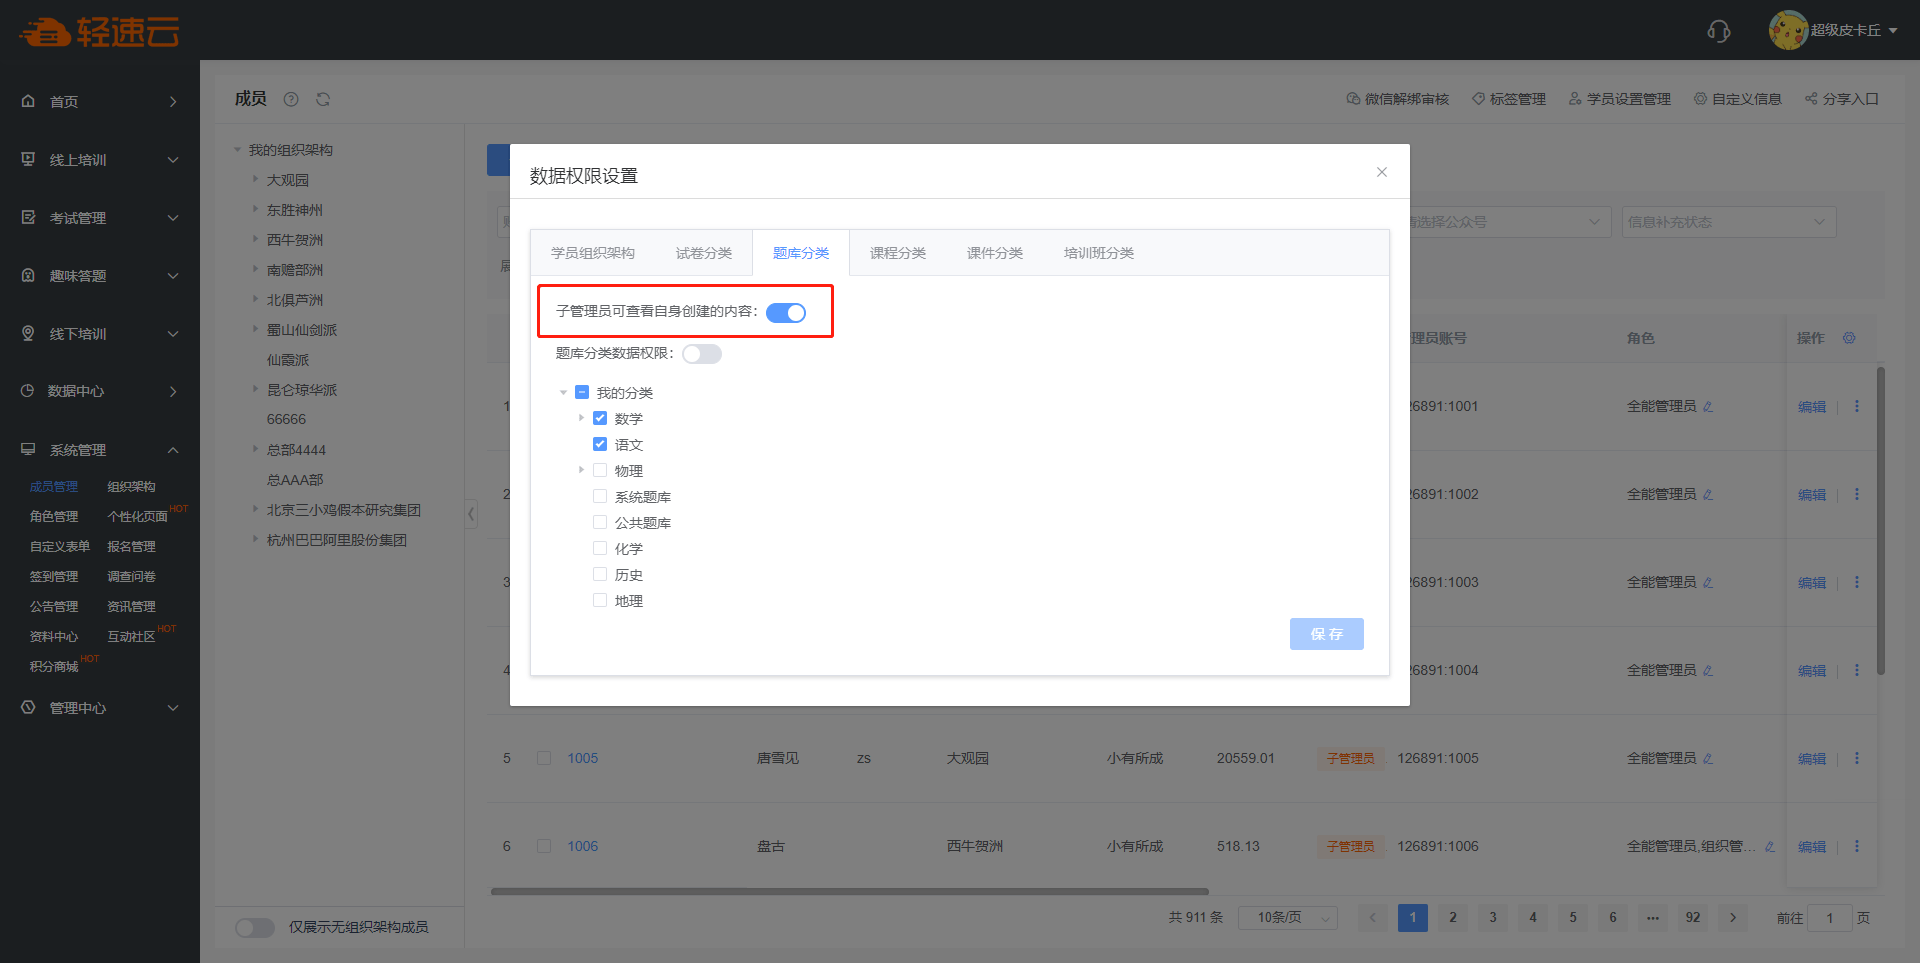The height and width of the screenshot is (963, 1920).
Task: Open the 10条/页 page size dropdown
Action: pyautogui.click(x=1287, y=918)
